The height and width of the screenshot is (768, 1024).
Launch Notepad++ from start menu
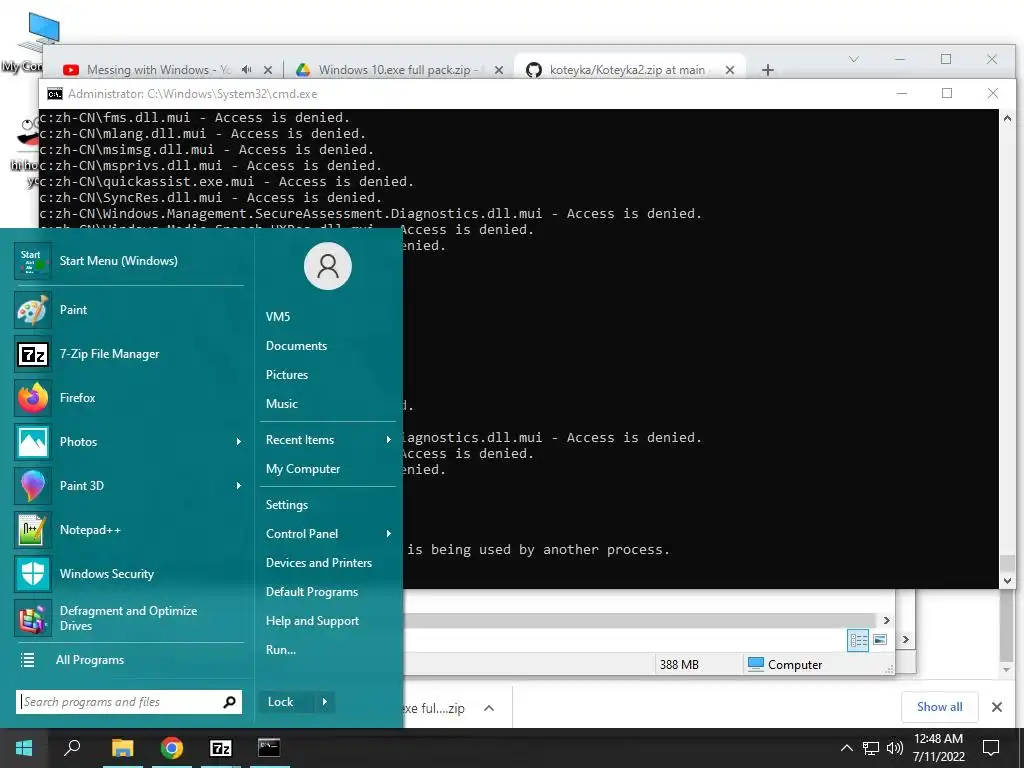coord(129,530)
